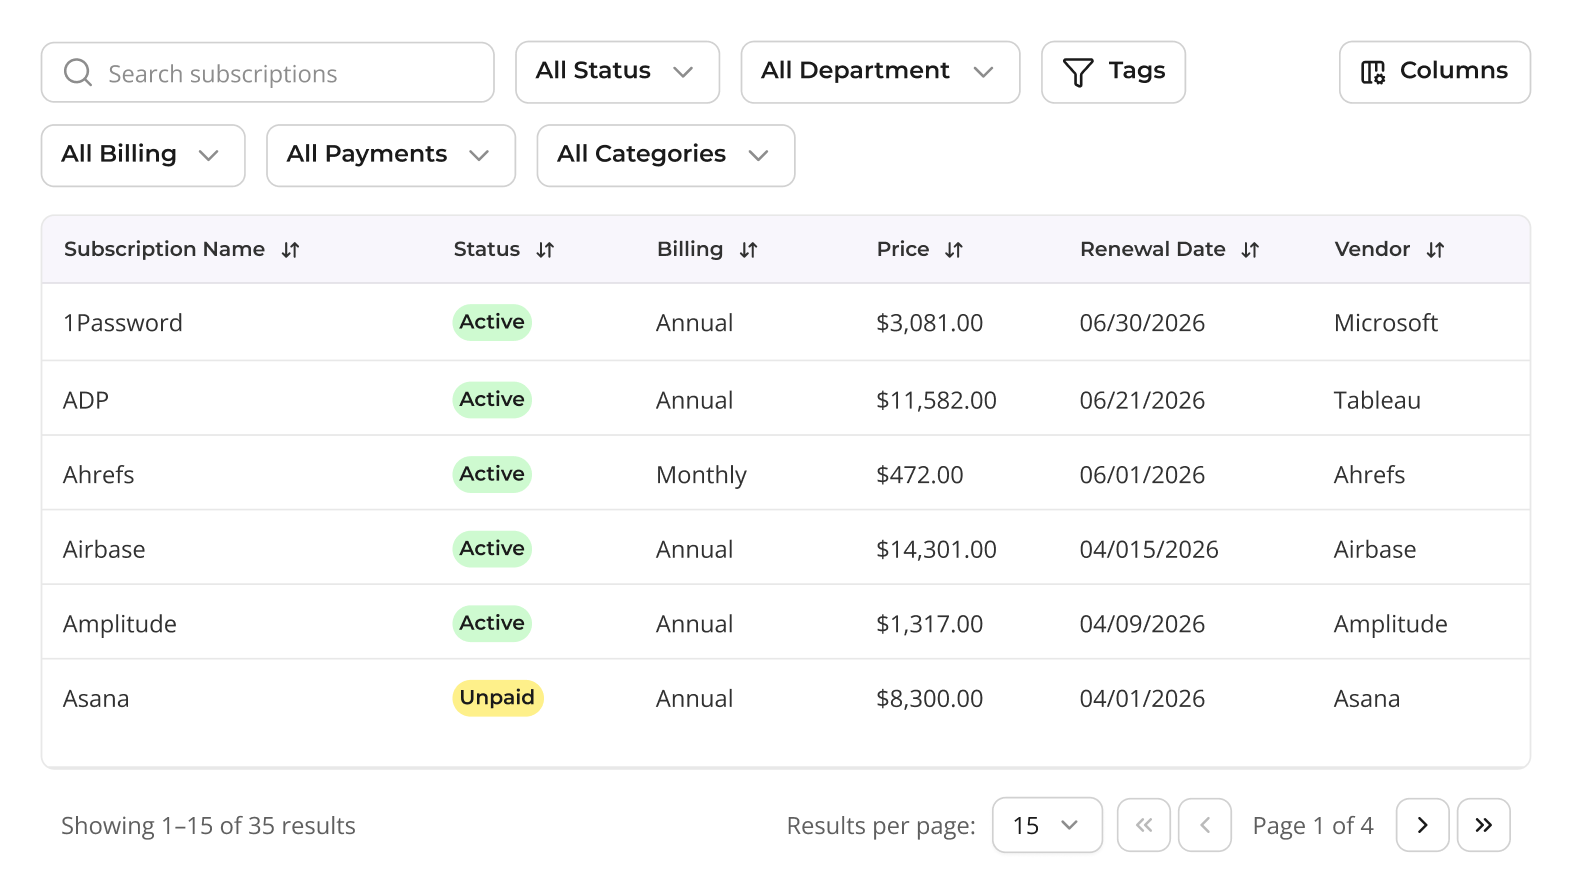Click the $8,300.00 price cell
The height and width of the screenshot is (894, 1572).
[x=930, y=698]
